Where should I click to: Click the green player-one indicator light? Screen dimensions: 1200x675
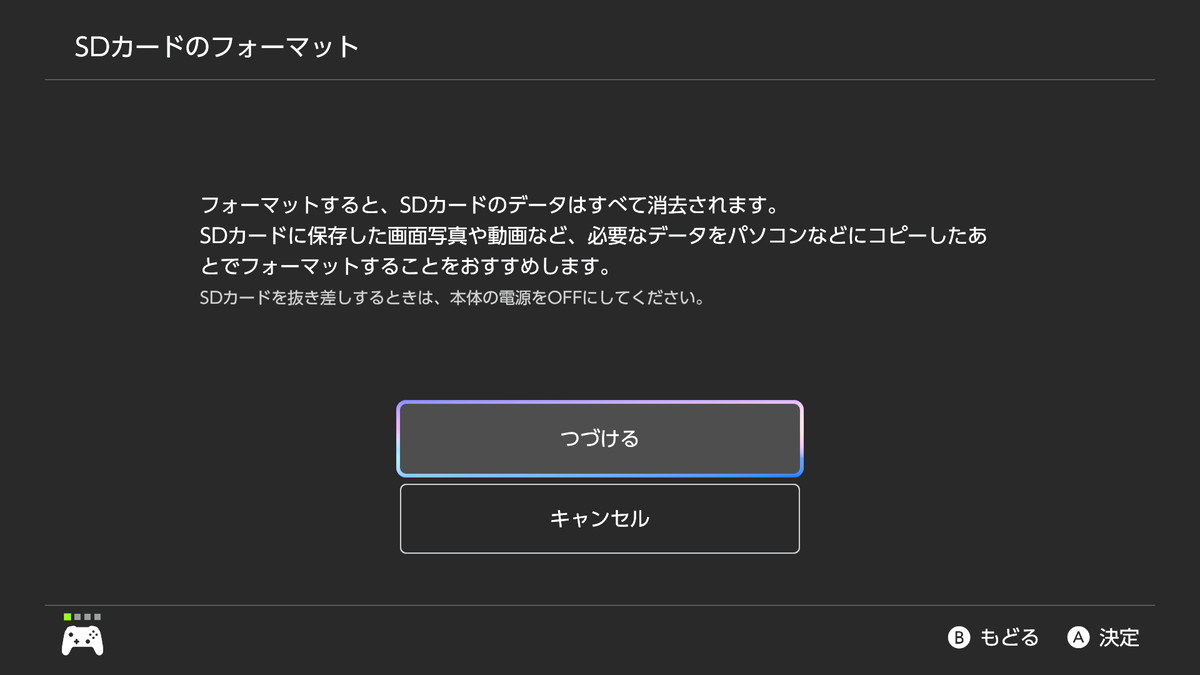pyautogui.click(x=67, y=617)
